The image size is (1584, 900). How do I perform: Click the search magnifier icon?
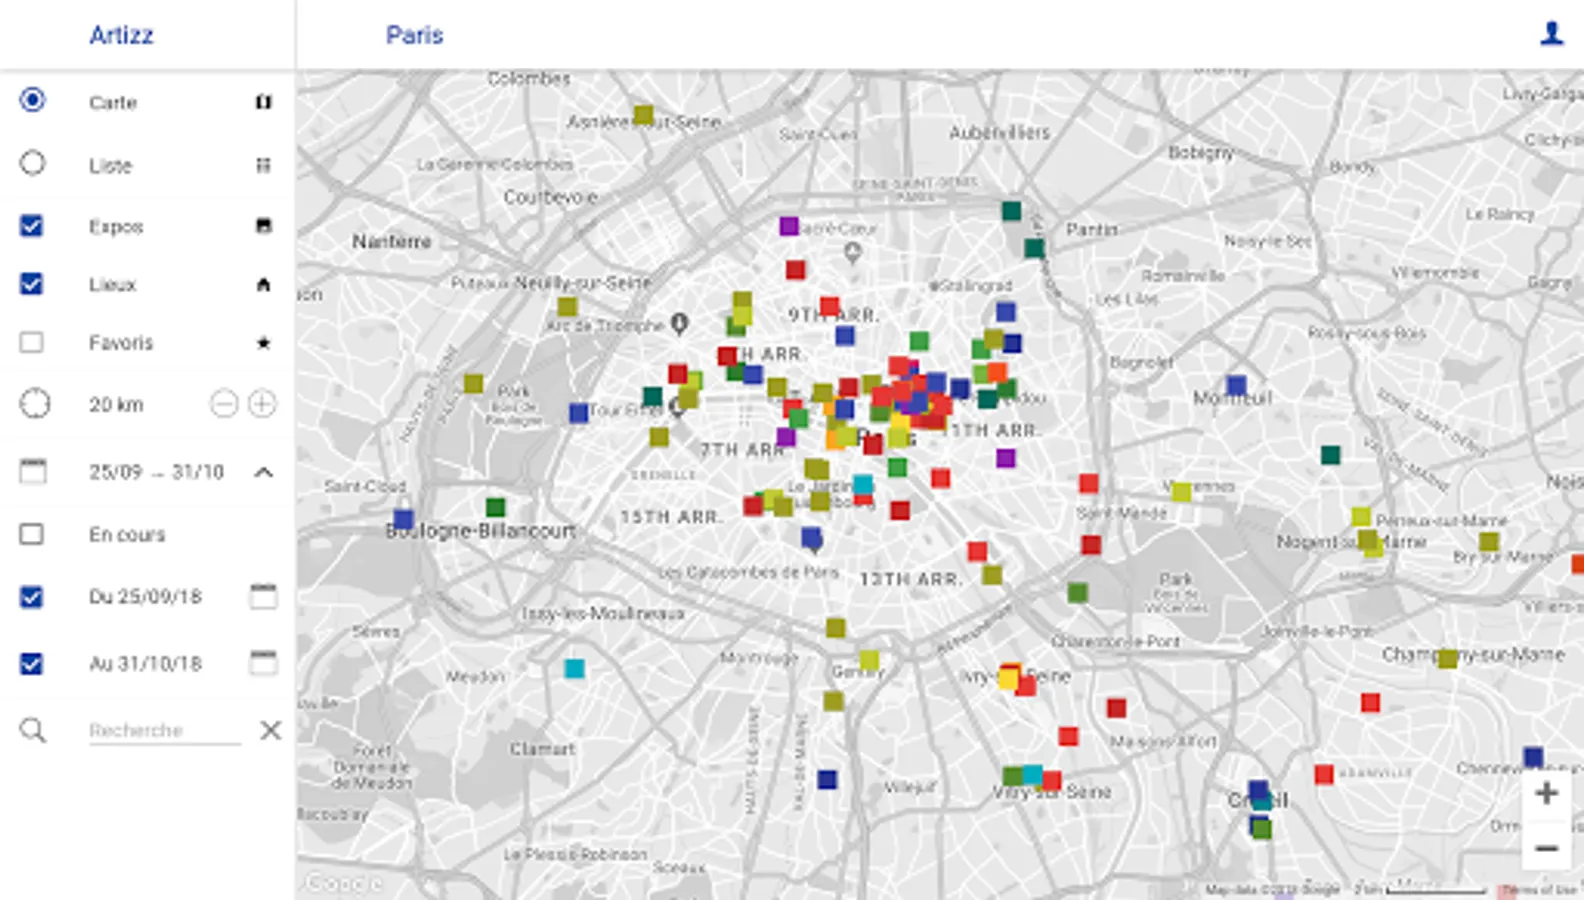tap(33, 730)
